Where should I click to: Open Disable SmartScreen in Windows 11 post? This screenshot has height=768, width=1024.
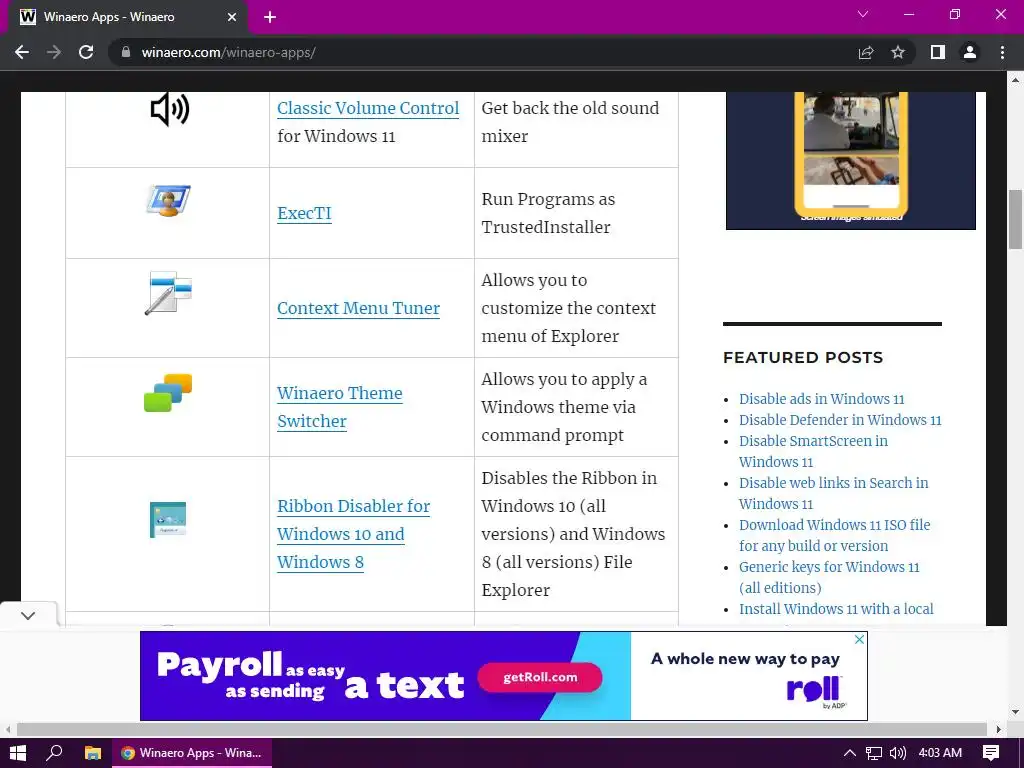pyautogui.click(x=813, y=451)
